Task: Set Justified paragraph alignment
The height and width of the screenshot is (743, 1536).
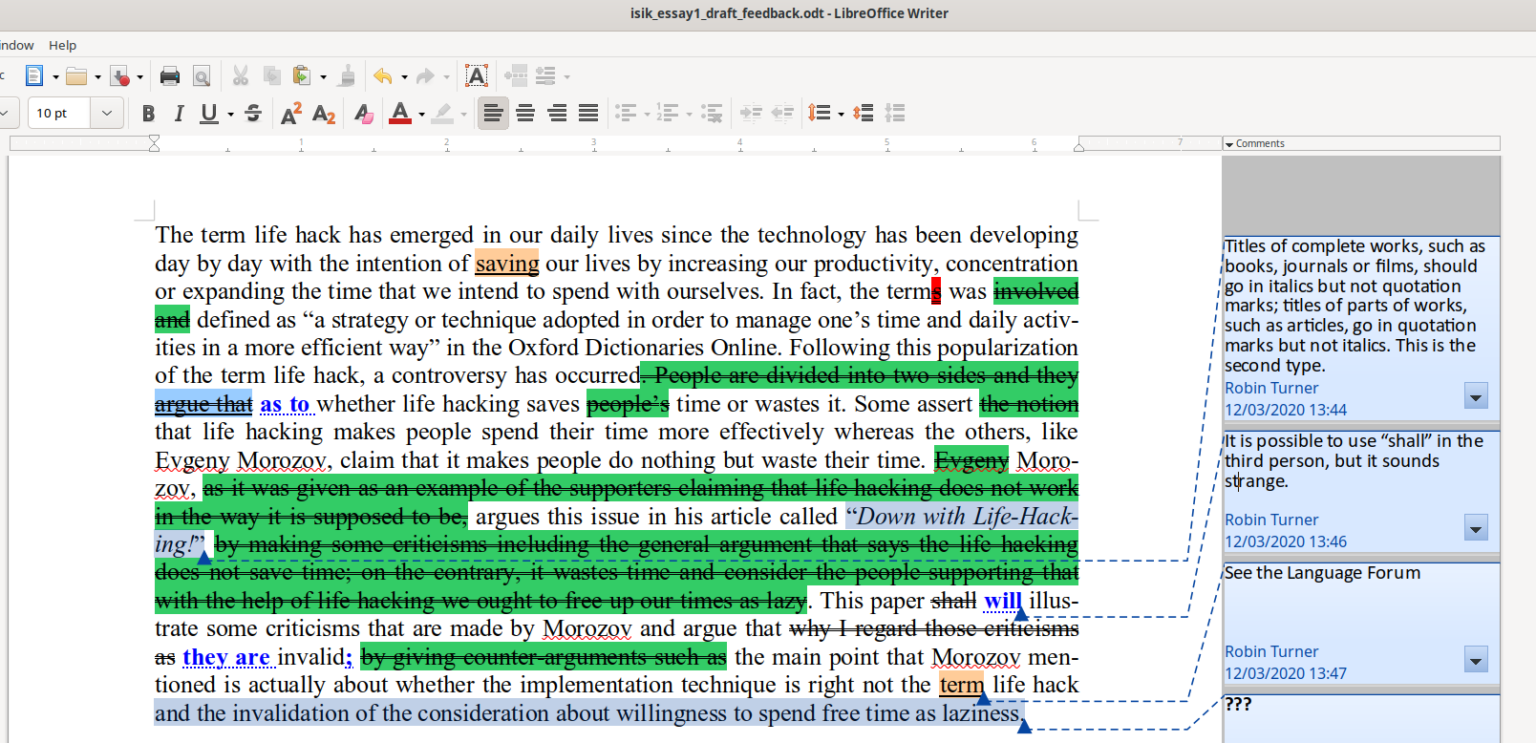Action: [x=589, y=114]
